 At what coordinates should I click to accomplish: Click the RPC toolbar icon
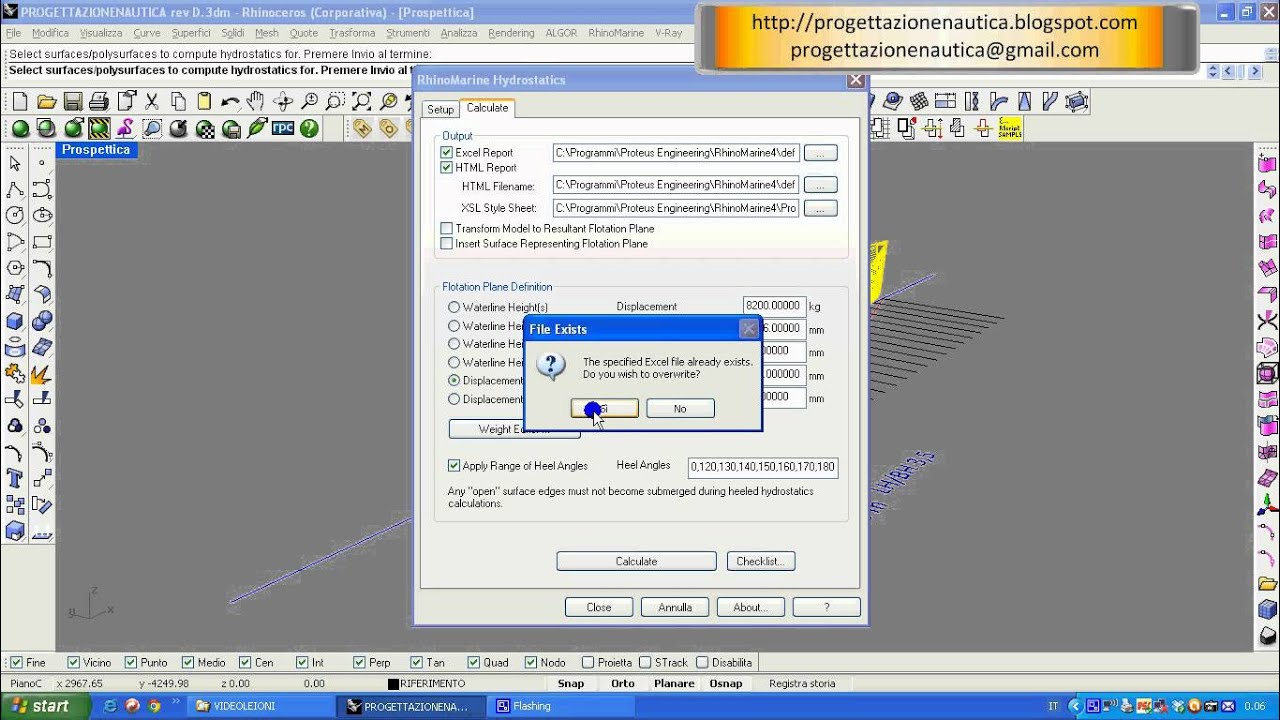tap(283, 128)
